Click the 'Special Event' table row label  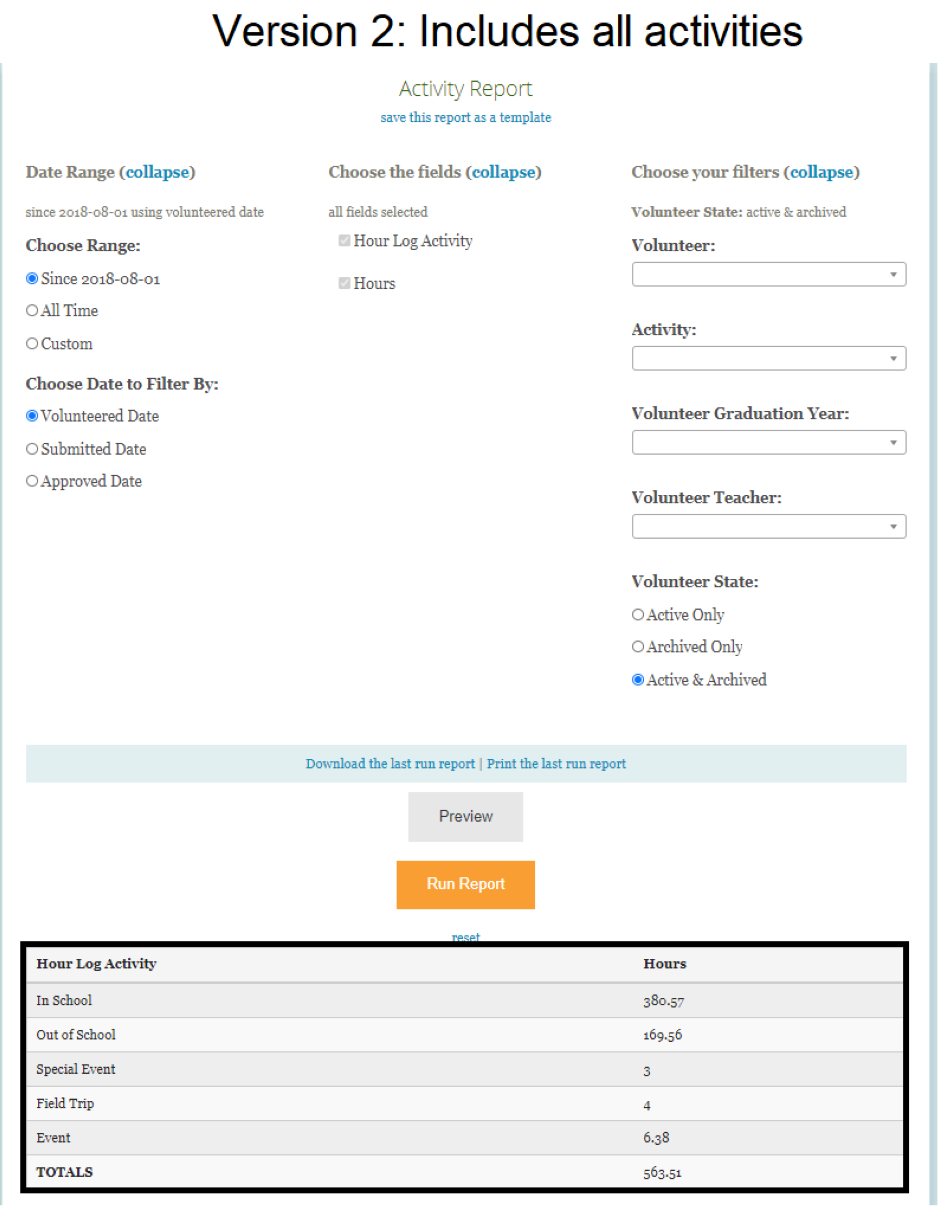[76, 1069]
